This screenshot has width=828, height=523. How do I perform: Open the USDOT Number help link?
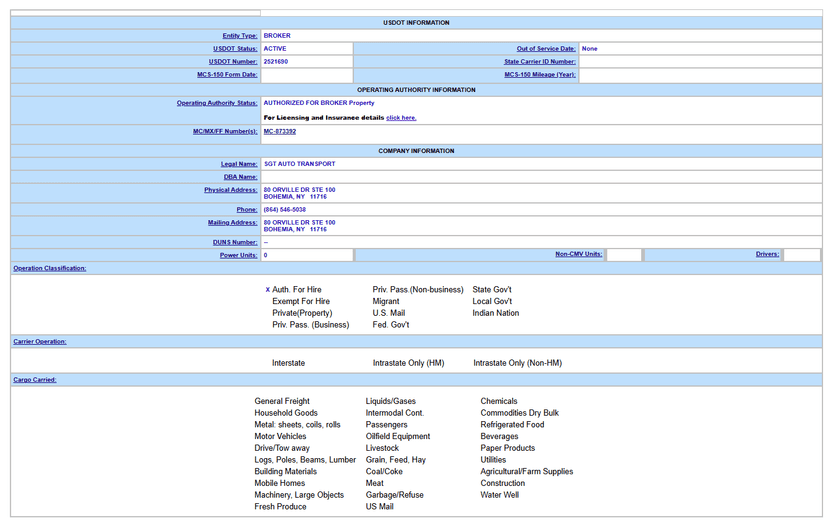pyautogui.click(x=233, y=62)
